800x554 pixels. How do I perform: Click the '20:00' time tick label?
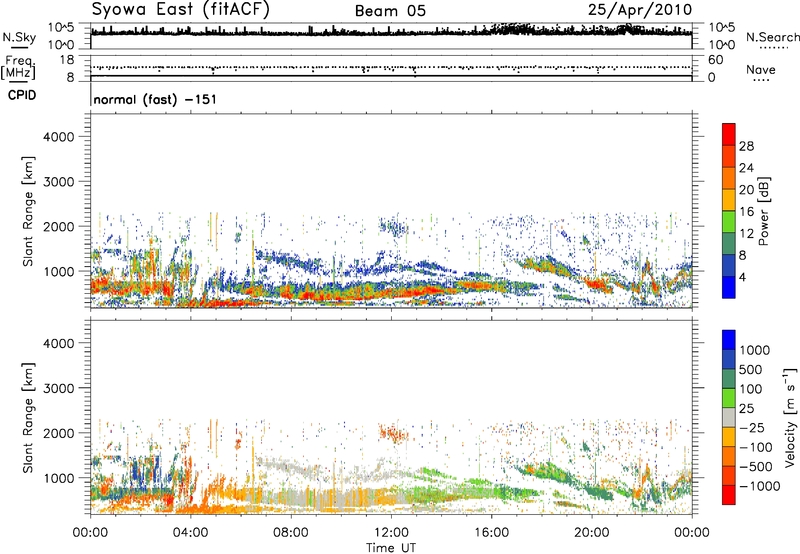click(x=592, y=533)
